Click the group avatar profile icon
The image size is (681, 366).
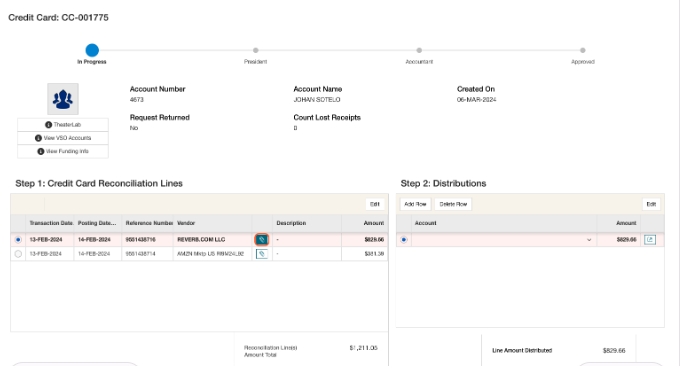click(63, 99)
